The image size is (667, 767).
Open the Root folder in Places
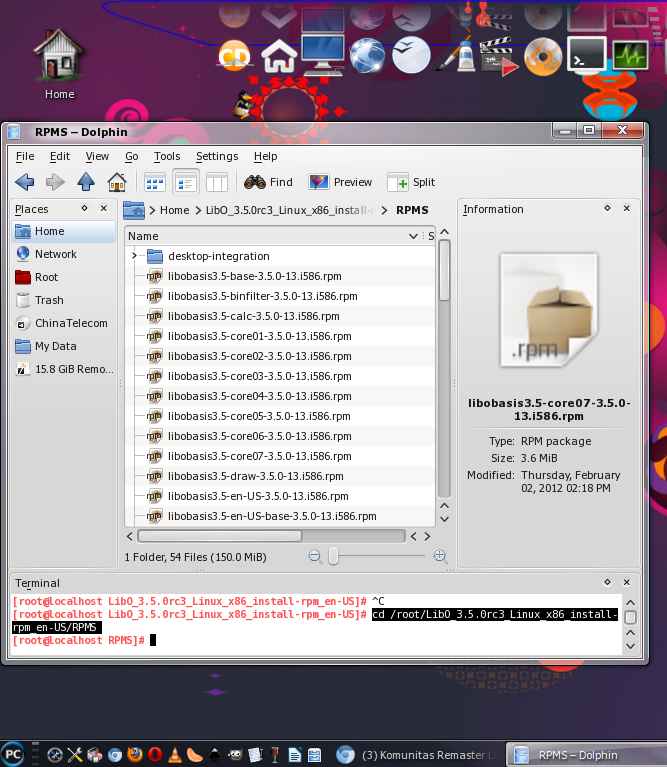(x=63, y=277)
